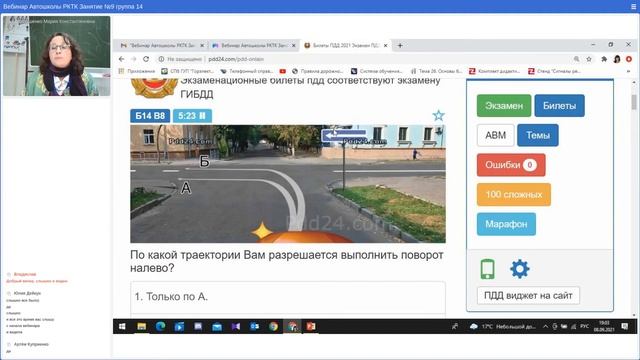640x360 pixels.
Task: Close the second webinar tab
Action: coord(293,46)
